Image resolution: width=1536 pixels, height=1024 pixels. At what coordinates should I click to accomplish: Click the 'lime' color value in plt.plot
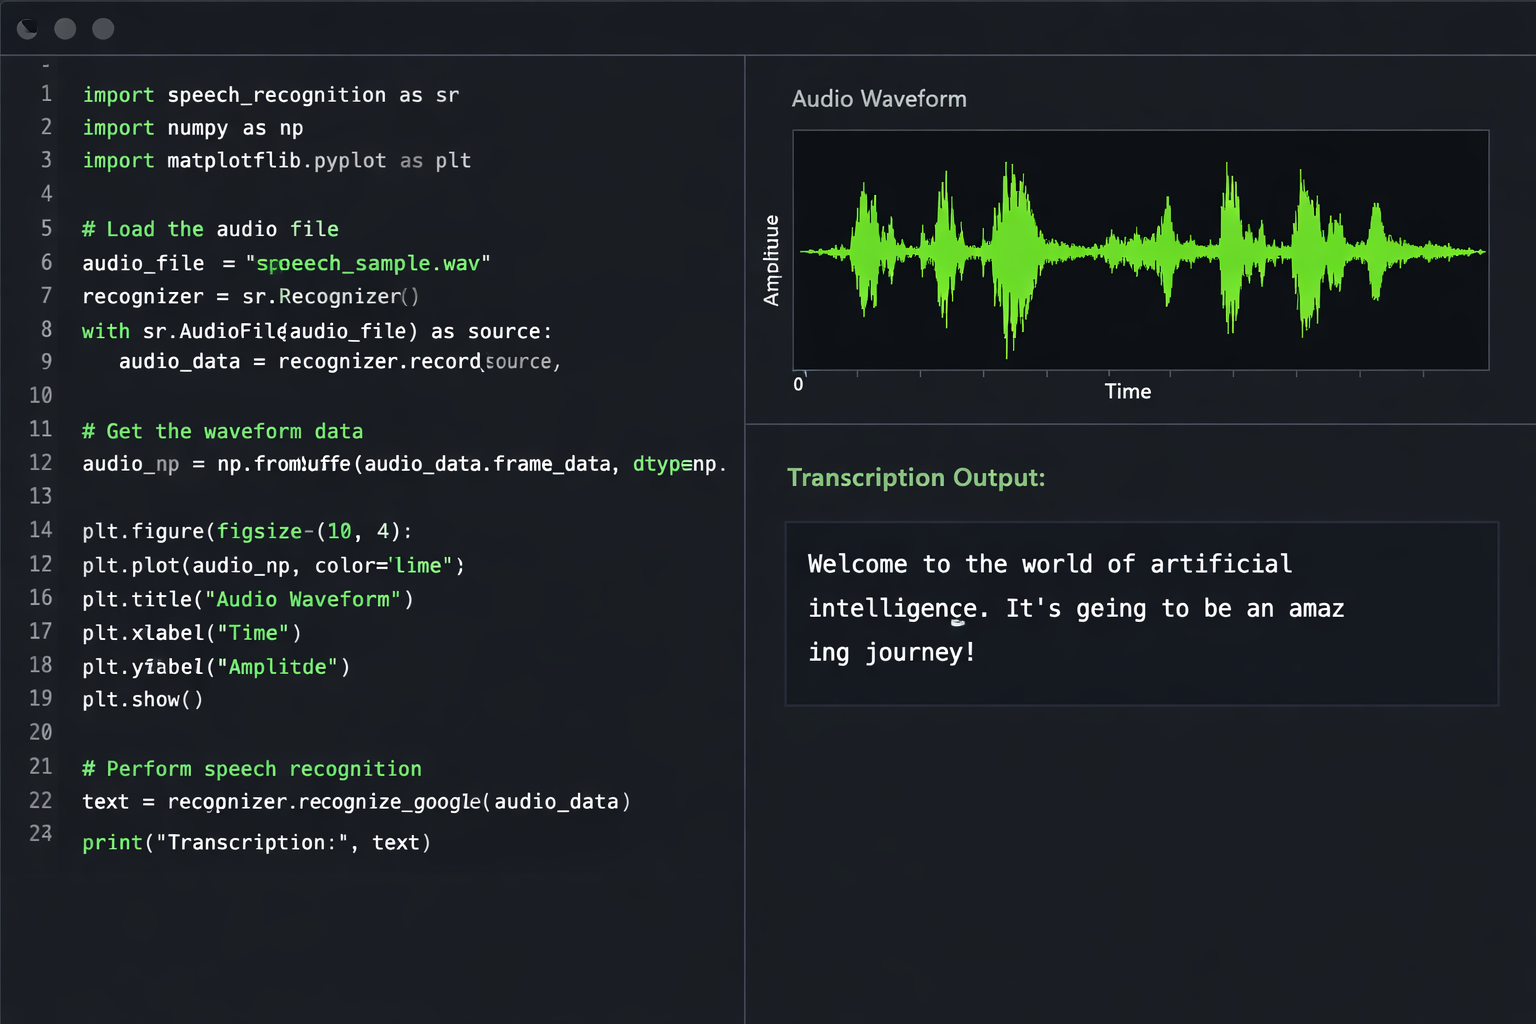point(419,565)
